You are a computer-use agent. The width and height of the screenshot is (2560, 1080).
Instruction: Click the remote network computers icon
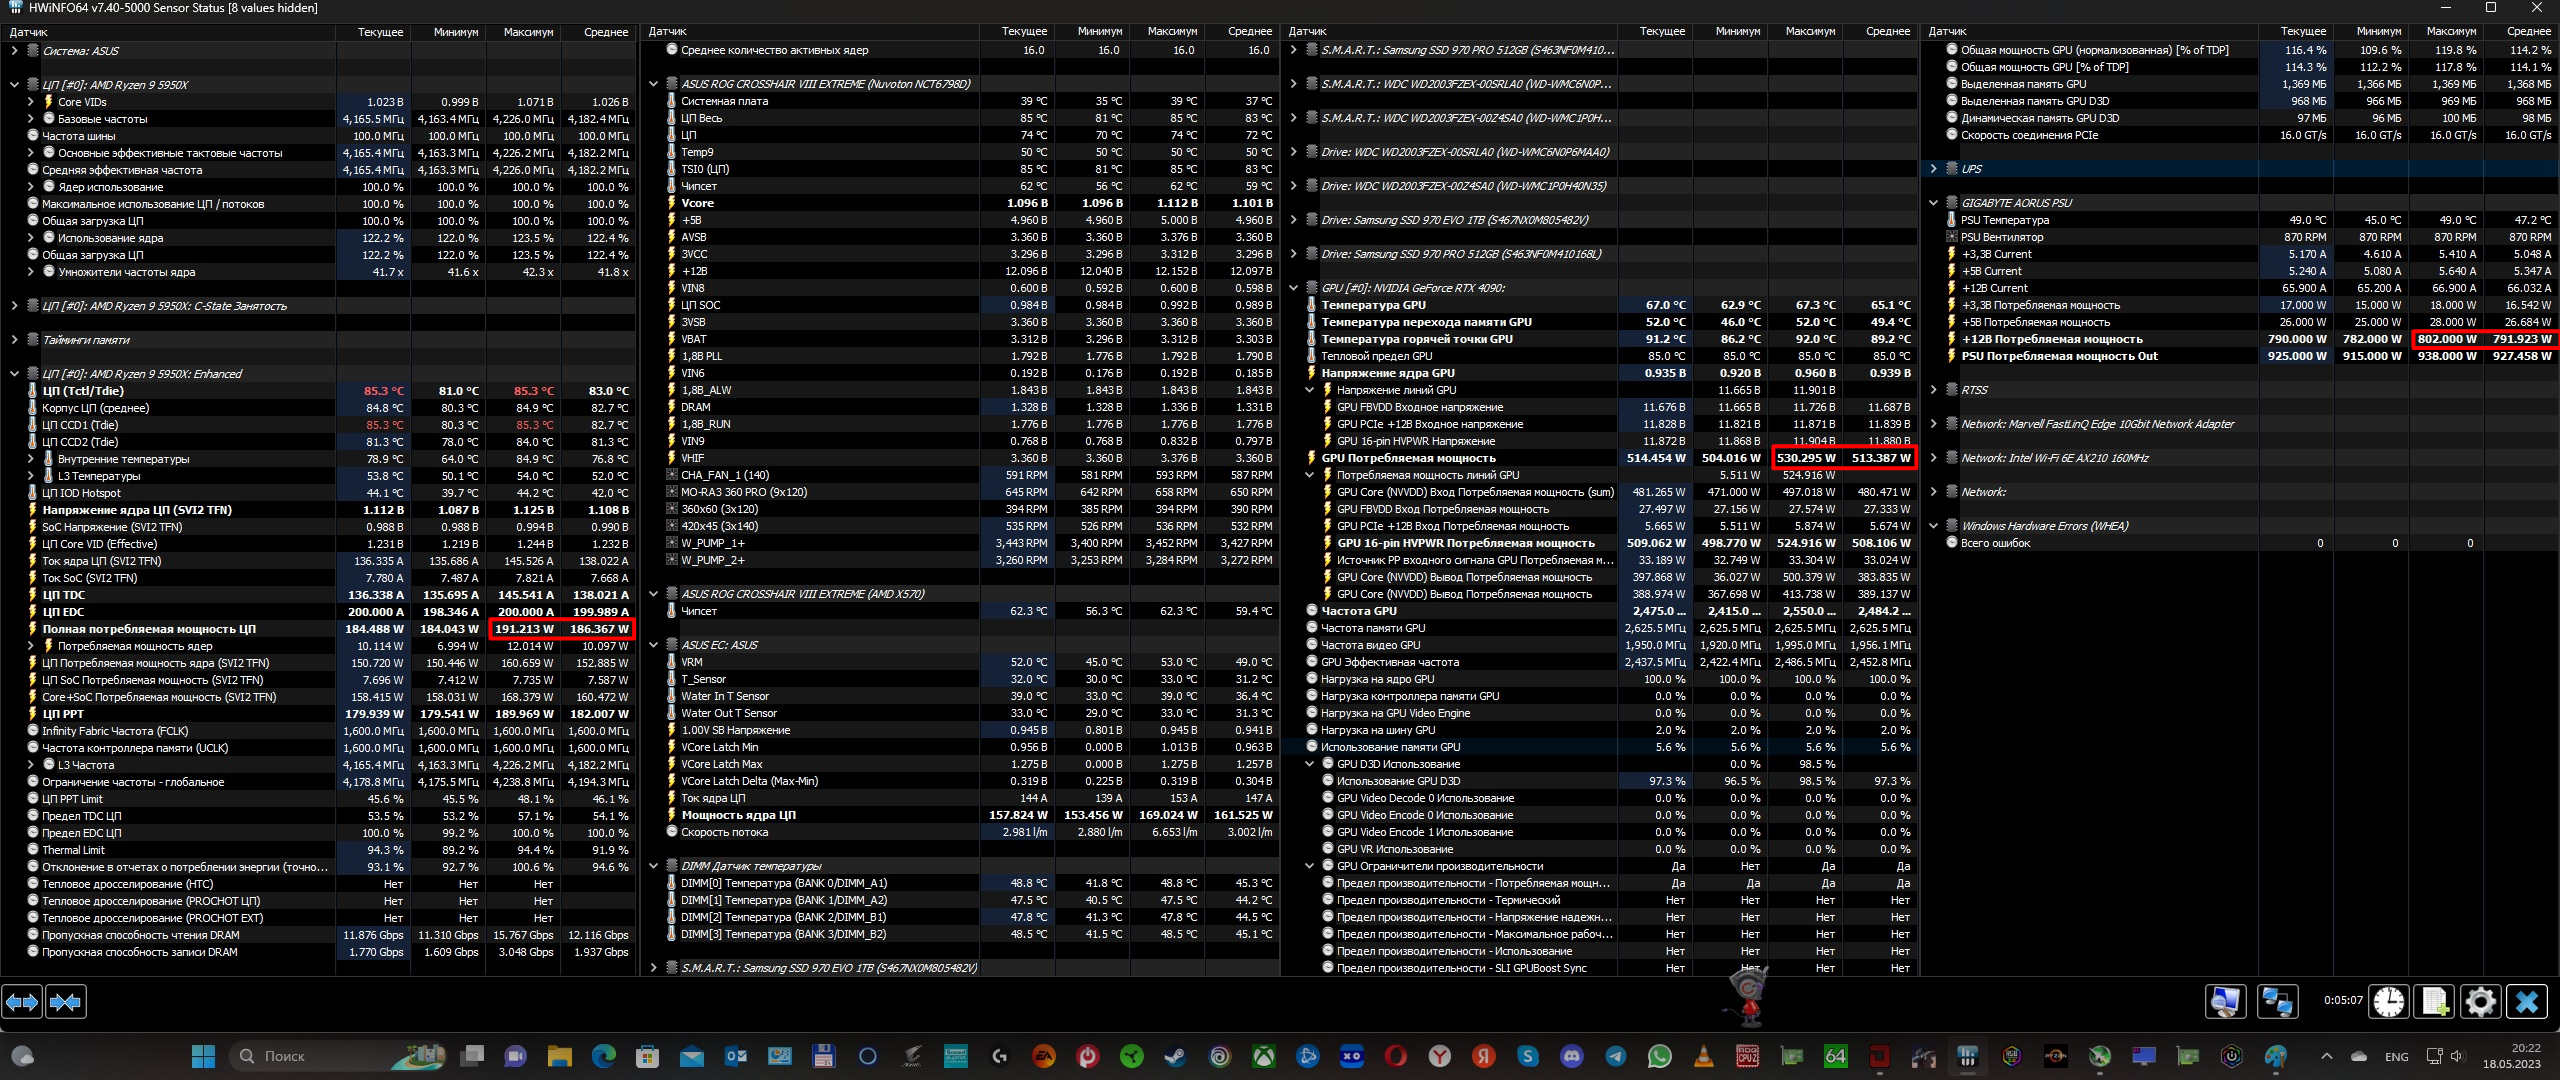(2277, 1001)
